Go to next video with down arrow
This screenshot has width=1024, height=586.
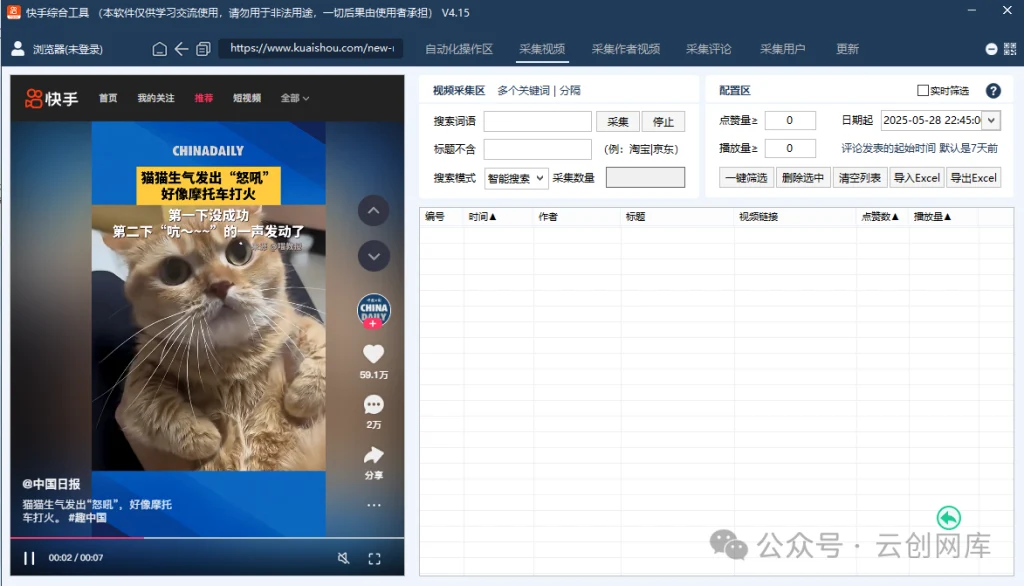point(374,256)
